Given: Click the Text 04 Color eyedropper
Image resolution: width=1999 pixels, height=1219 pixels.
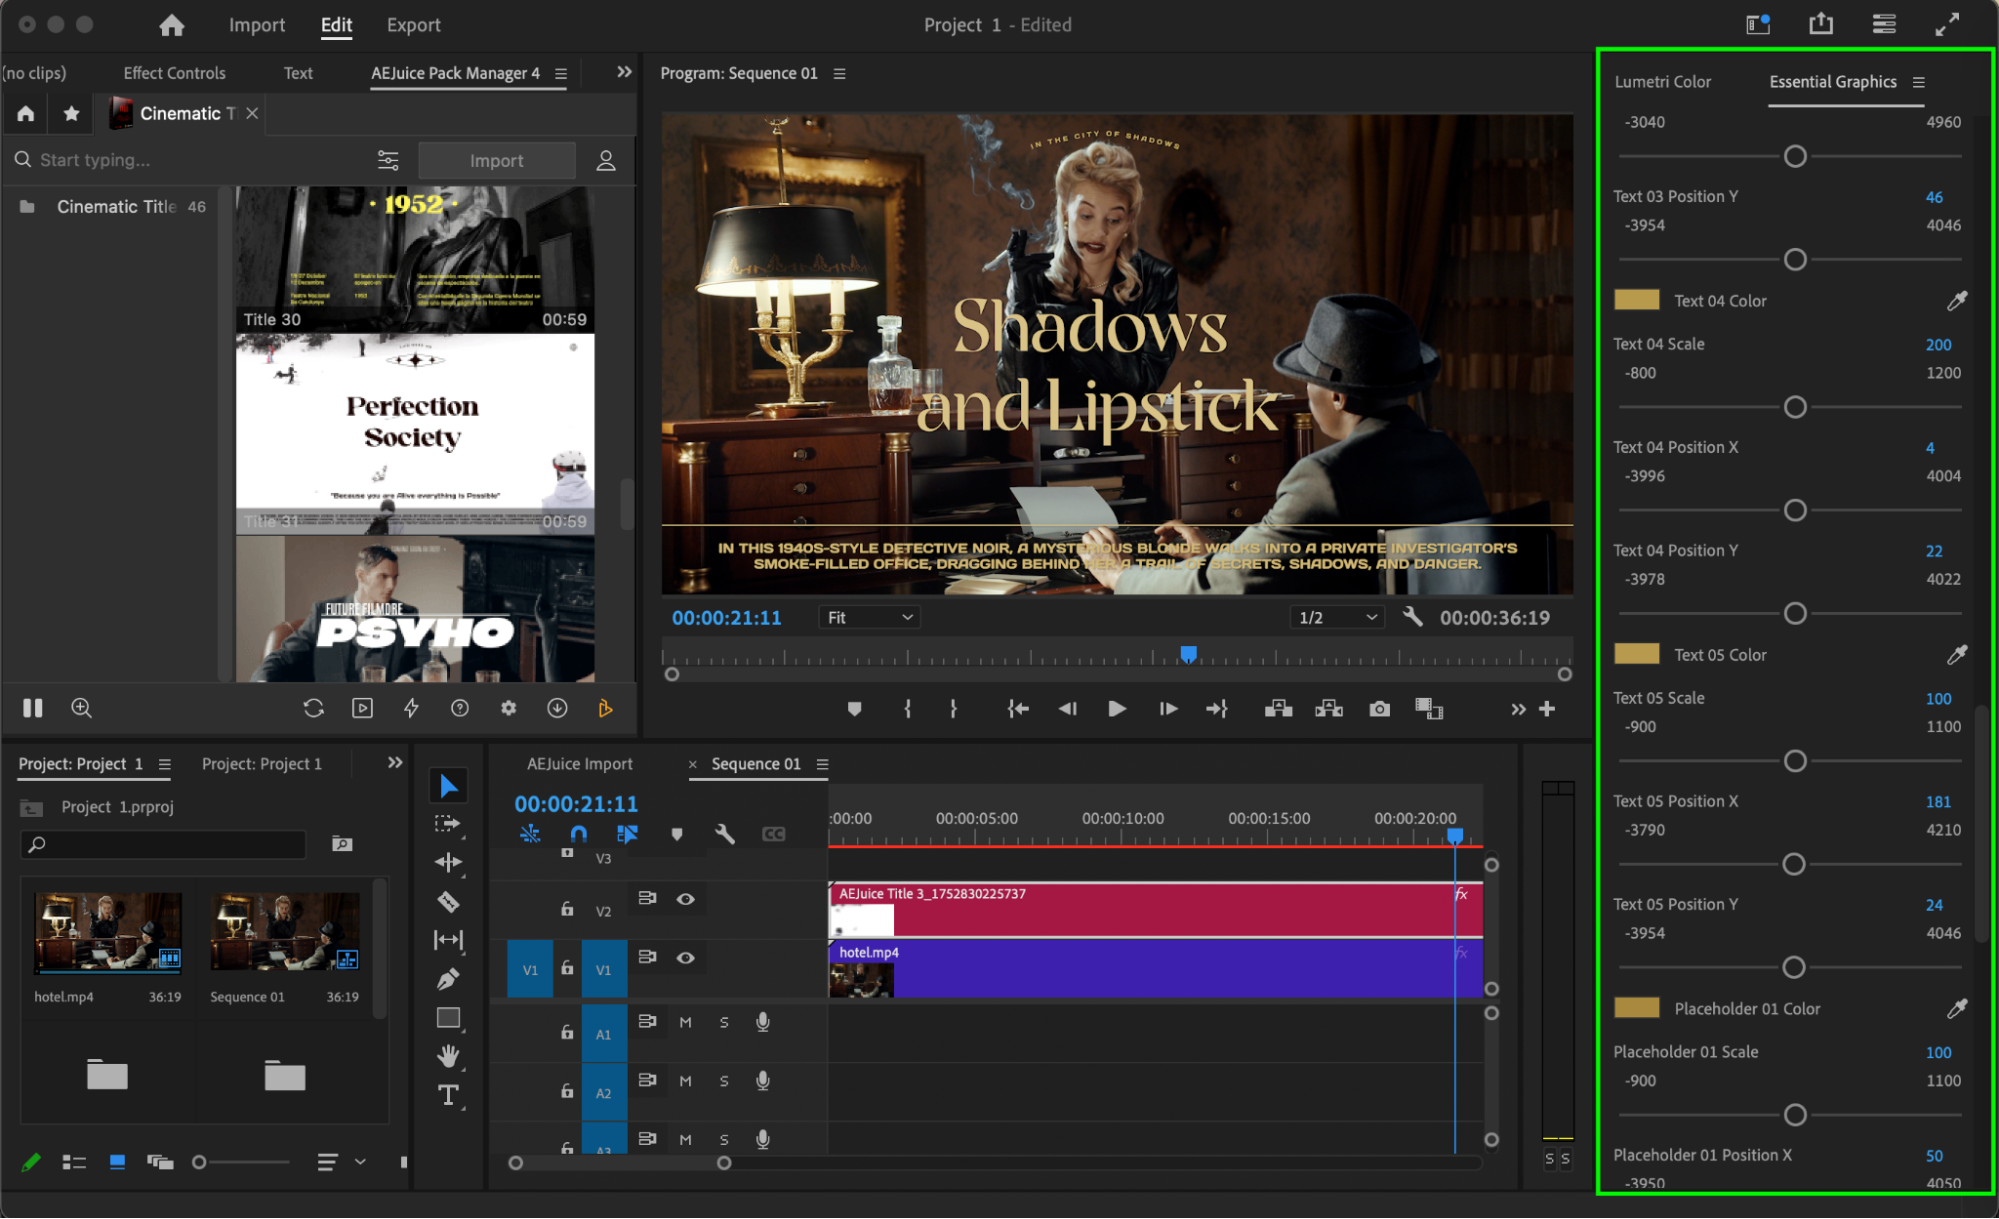Looking at the screenshot, I should pyautogui.click(x=1957, y=301).
